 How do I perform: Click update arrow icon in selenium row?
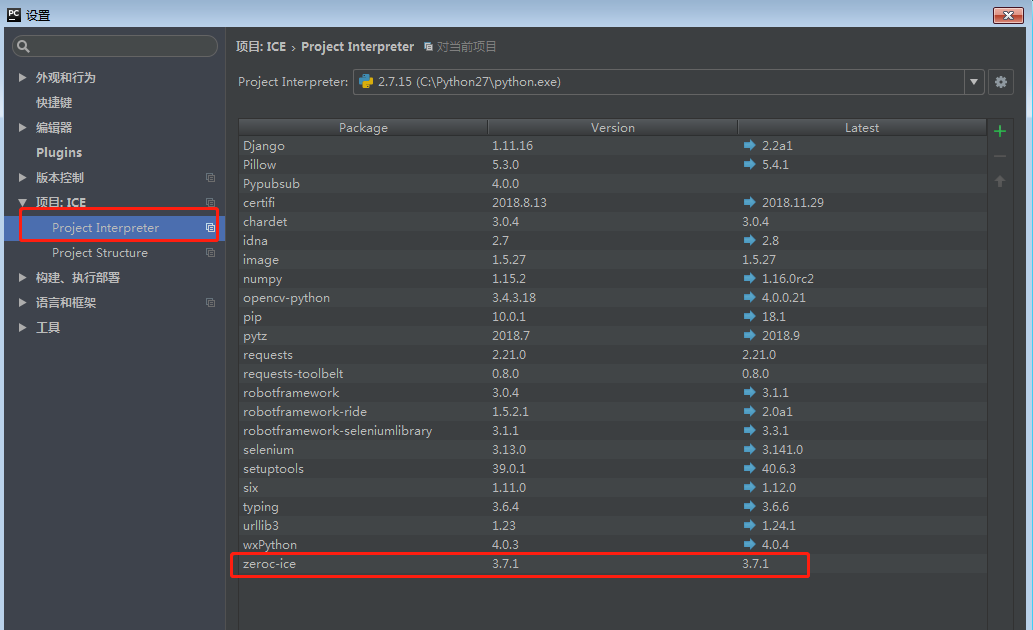(749, 449)
